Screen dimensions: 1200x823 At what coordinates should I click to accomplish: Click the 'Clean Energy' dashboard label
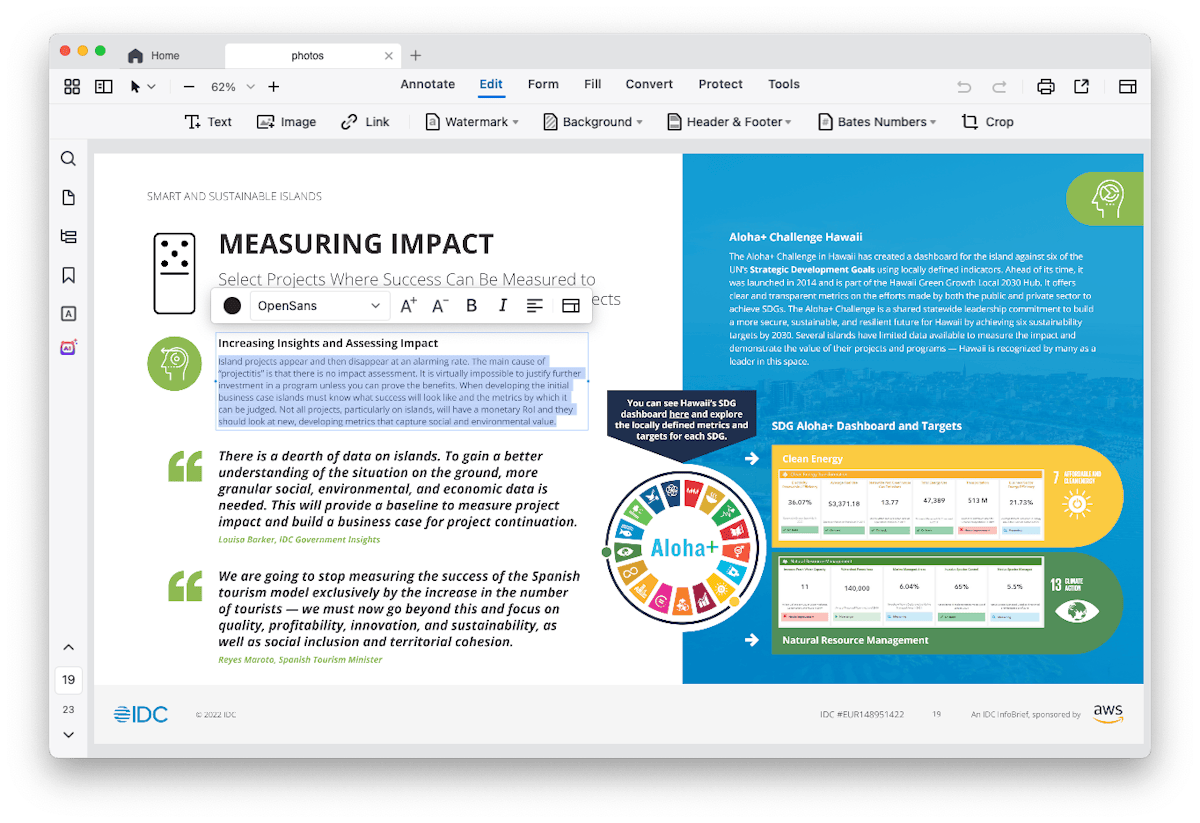[813, 459]
